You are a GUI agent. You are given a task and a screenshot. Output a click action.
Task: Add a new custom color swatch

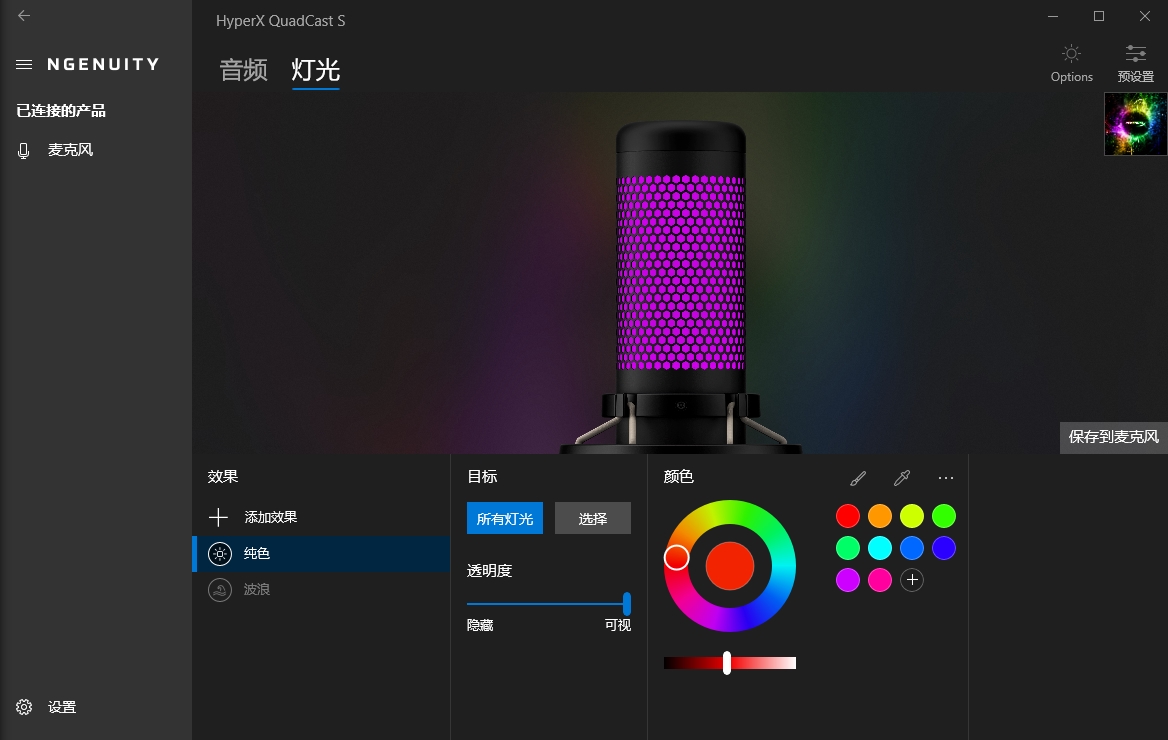pos(912,580)
